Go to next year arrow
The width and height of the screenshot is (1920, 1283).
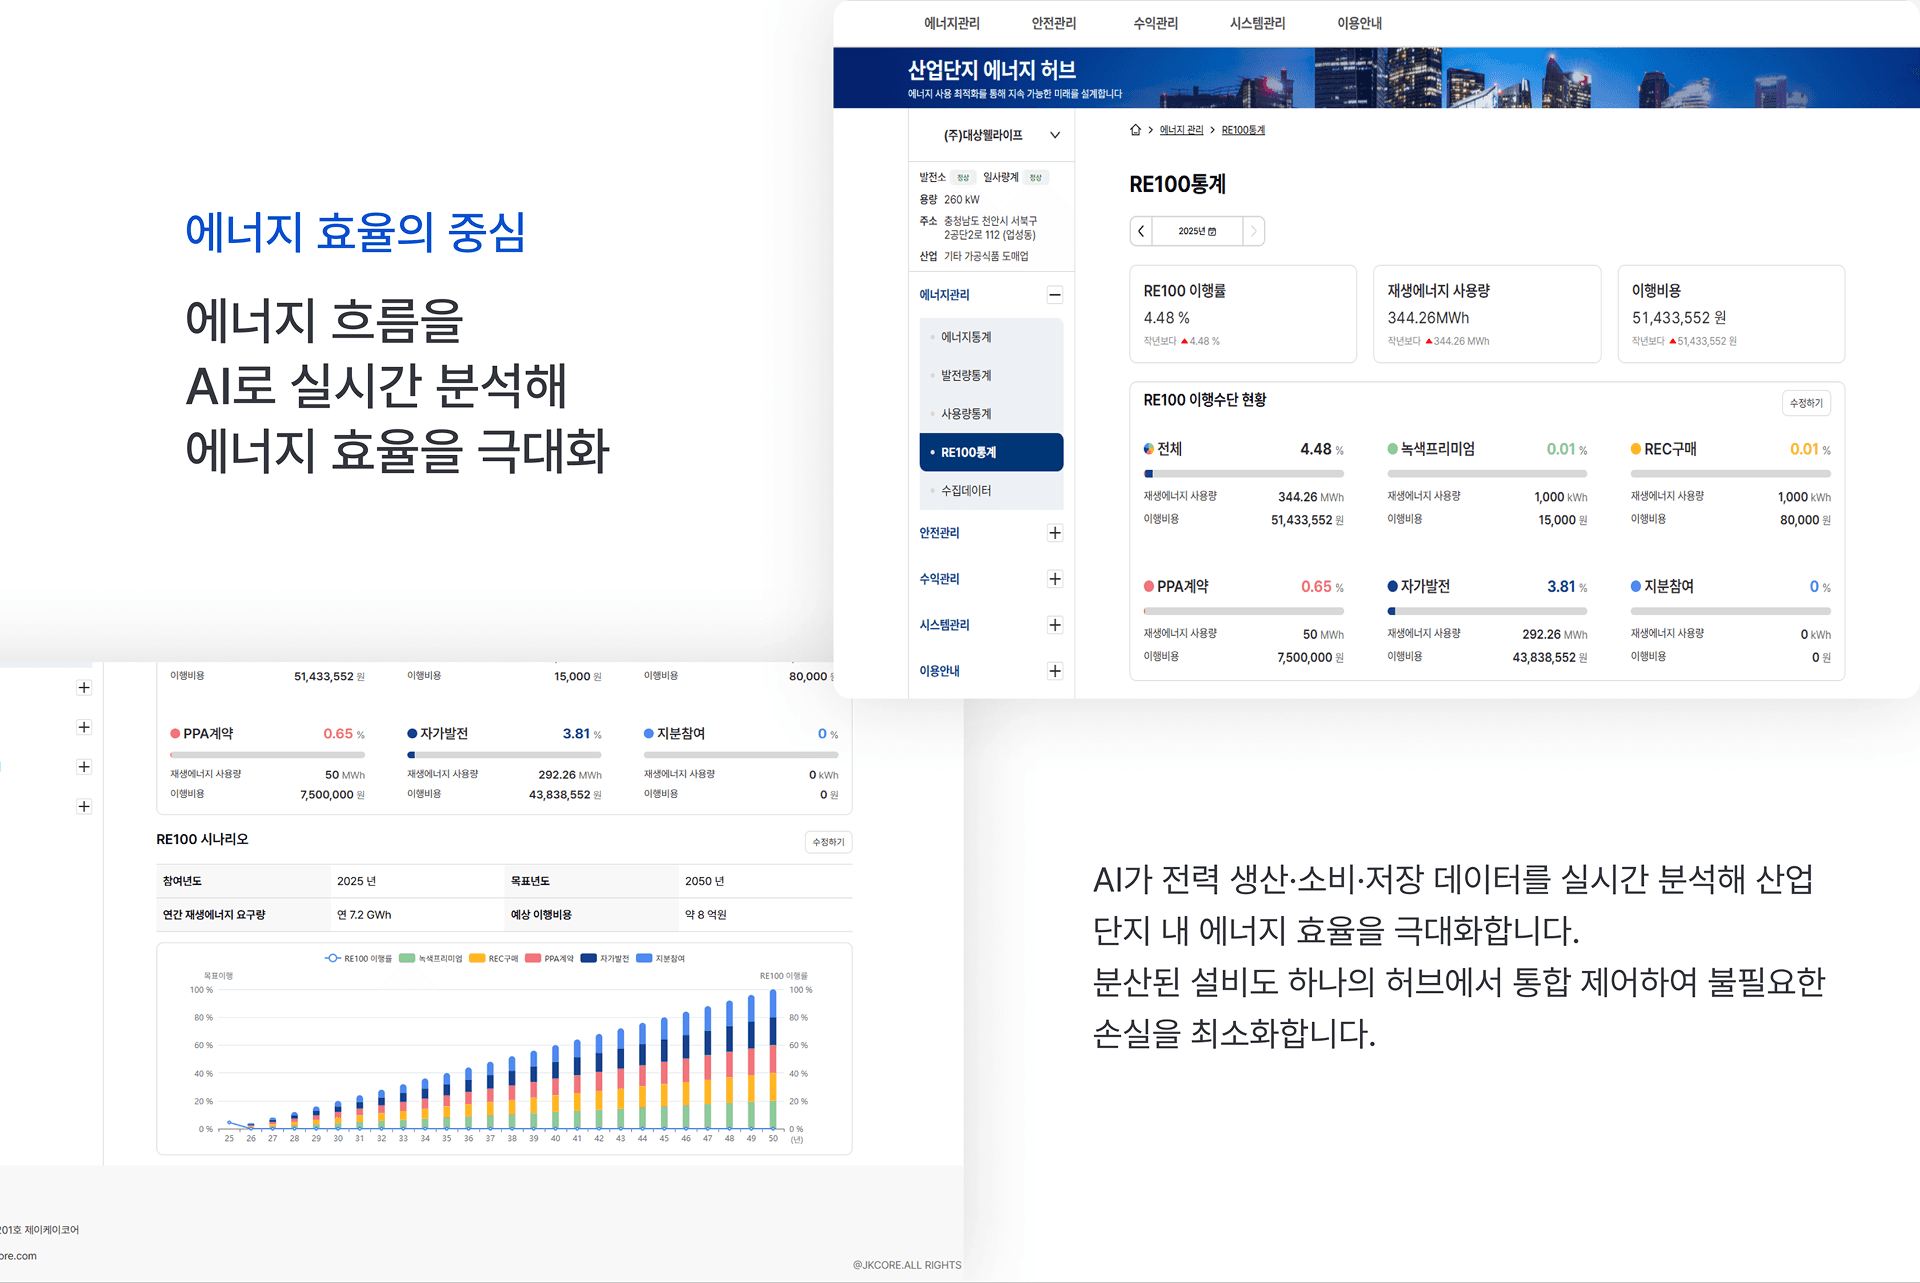[x=1253, y=231]
